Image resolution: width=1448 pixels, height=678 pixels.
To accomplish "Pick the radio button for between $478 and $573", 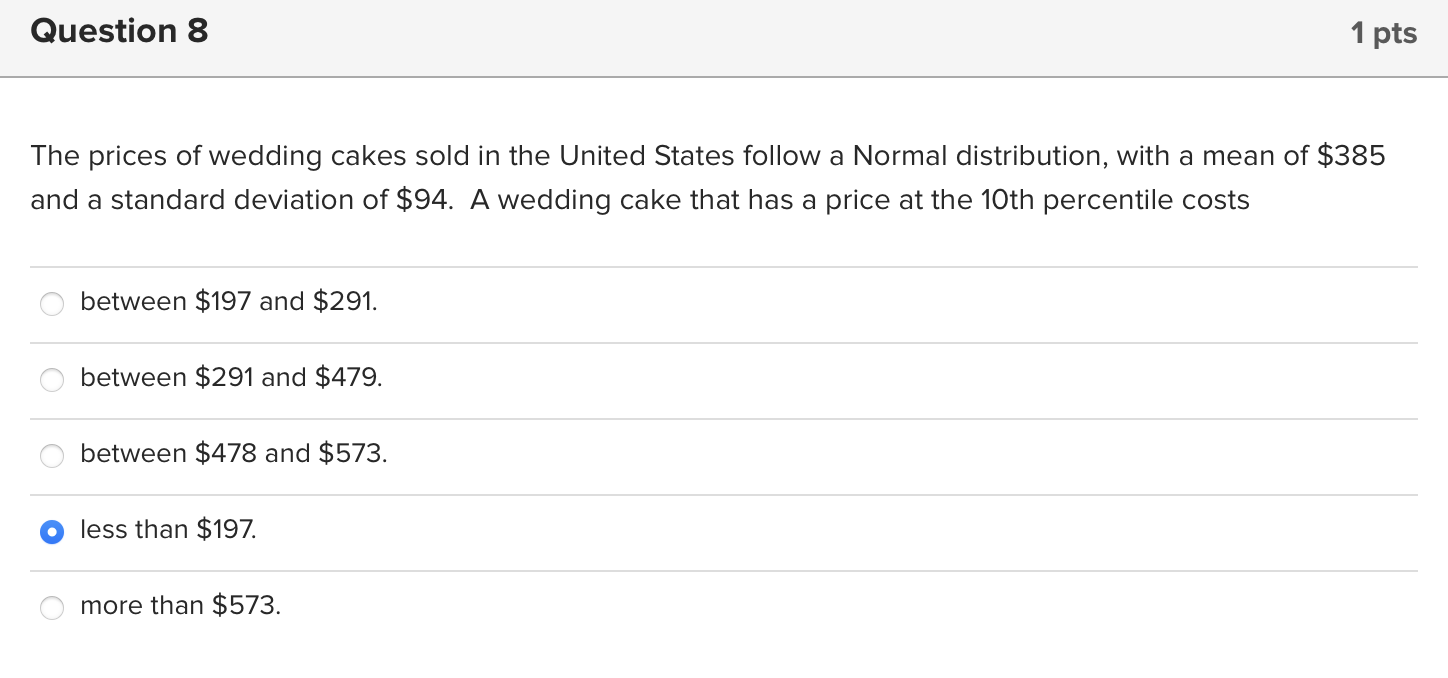I will coord(52,455).
